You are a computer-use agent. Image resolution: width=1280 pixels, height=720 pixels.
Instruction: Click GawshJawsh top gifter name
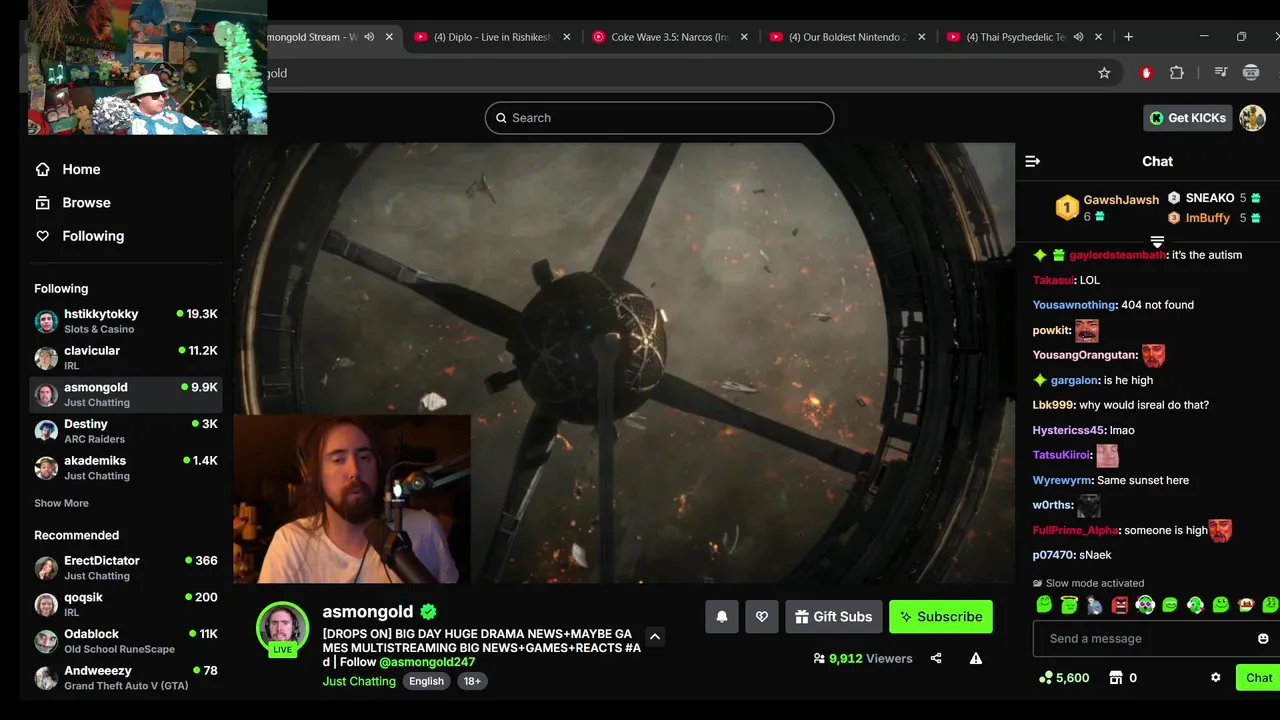1121,200
